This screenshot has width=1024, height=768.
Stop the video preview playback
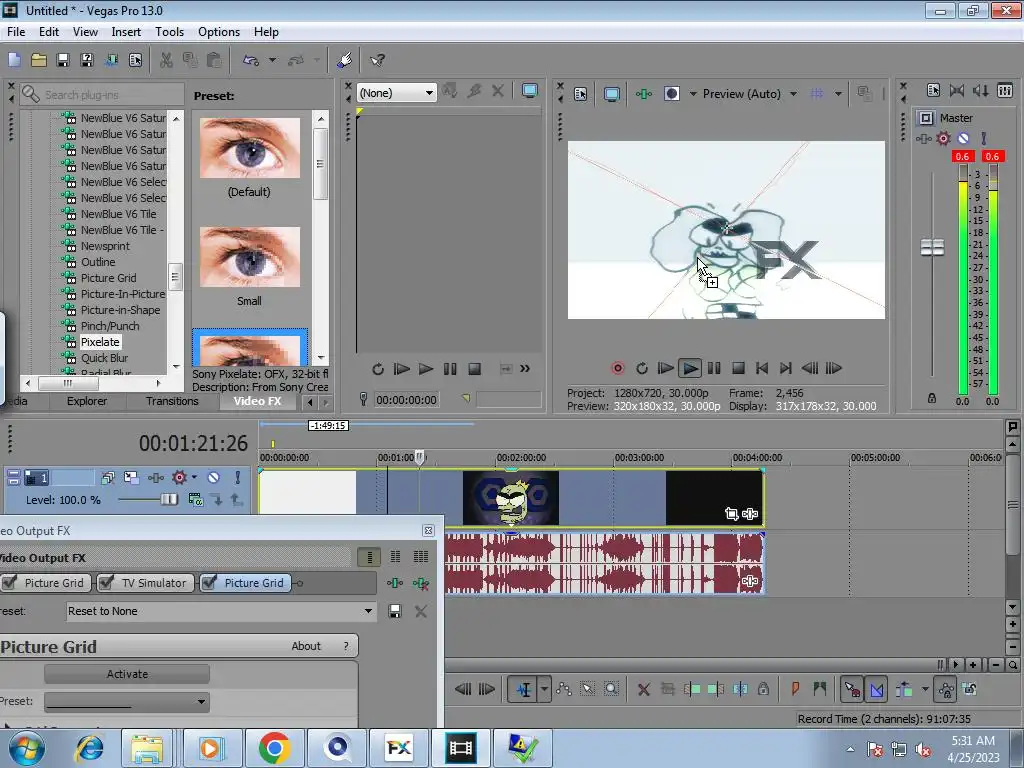[738, 368]
